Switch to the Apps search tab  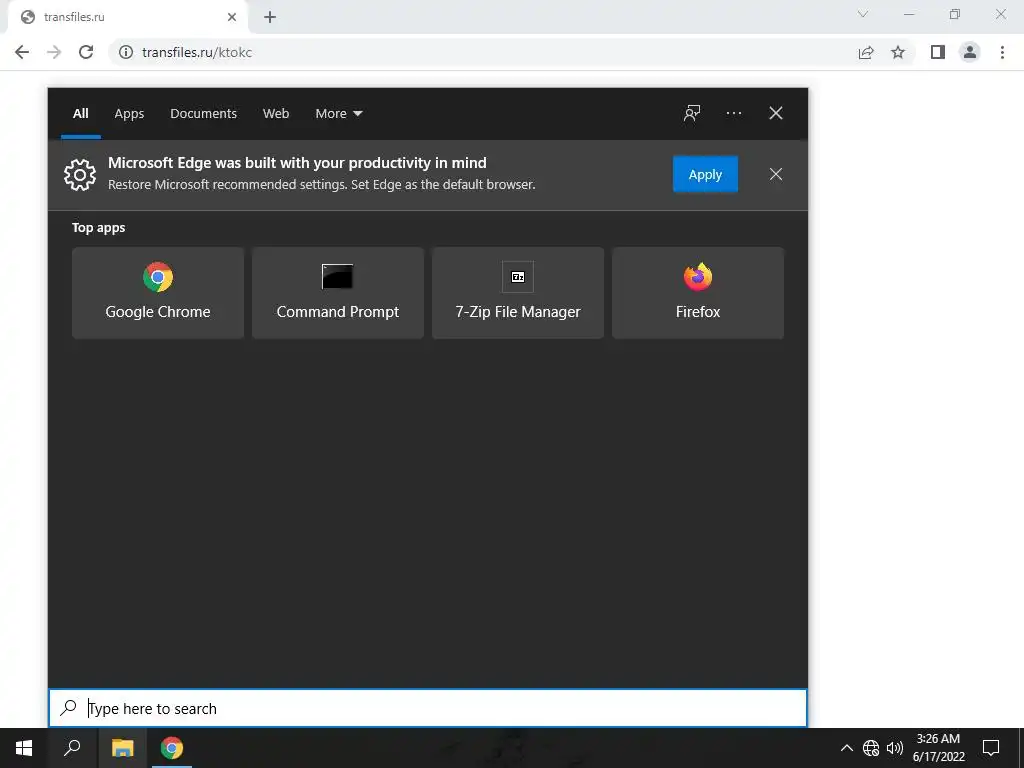pos(129,114)
